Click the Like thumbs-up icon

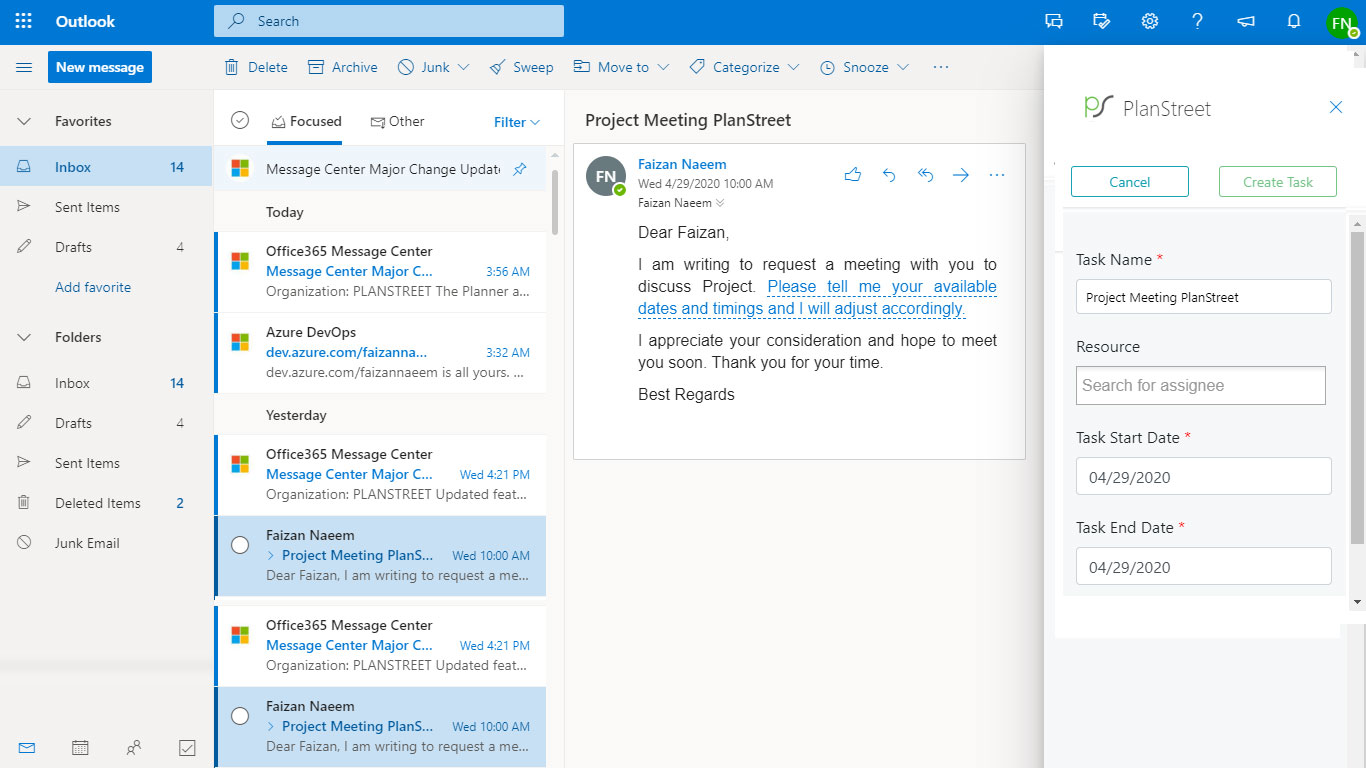(853, 175)
